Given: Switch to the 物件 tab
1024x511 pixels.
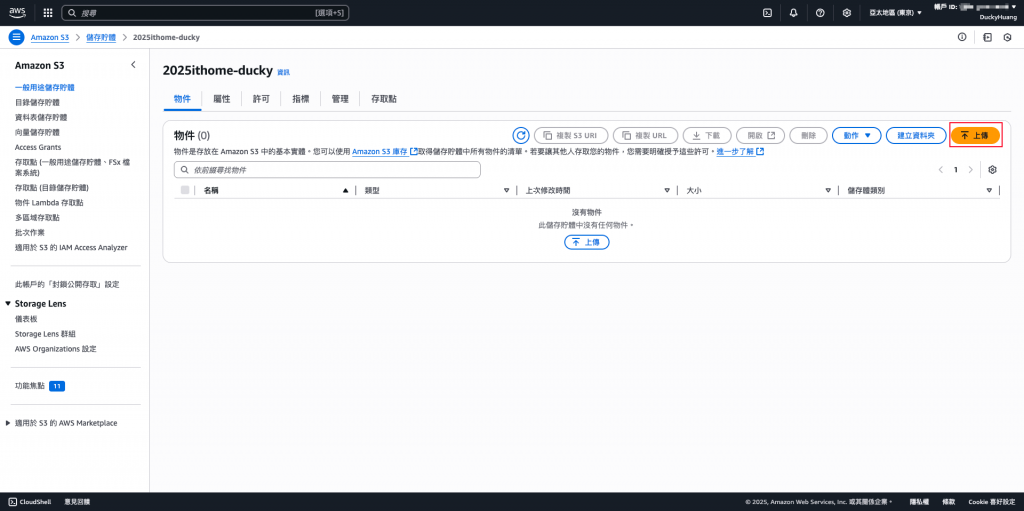Looking at the screenshot, I should click(x=182, y=99).
